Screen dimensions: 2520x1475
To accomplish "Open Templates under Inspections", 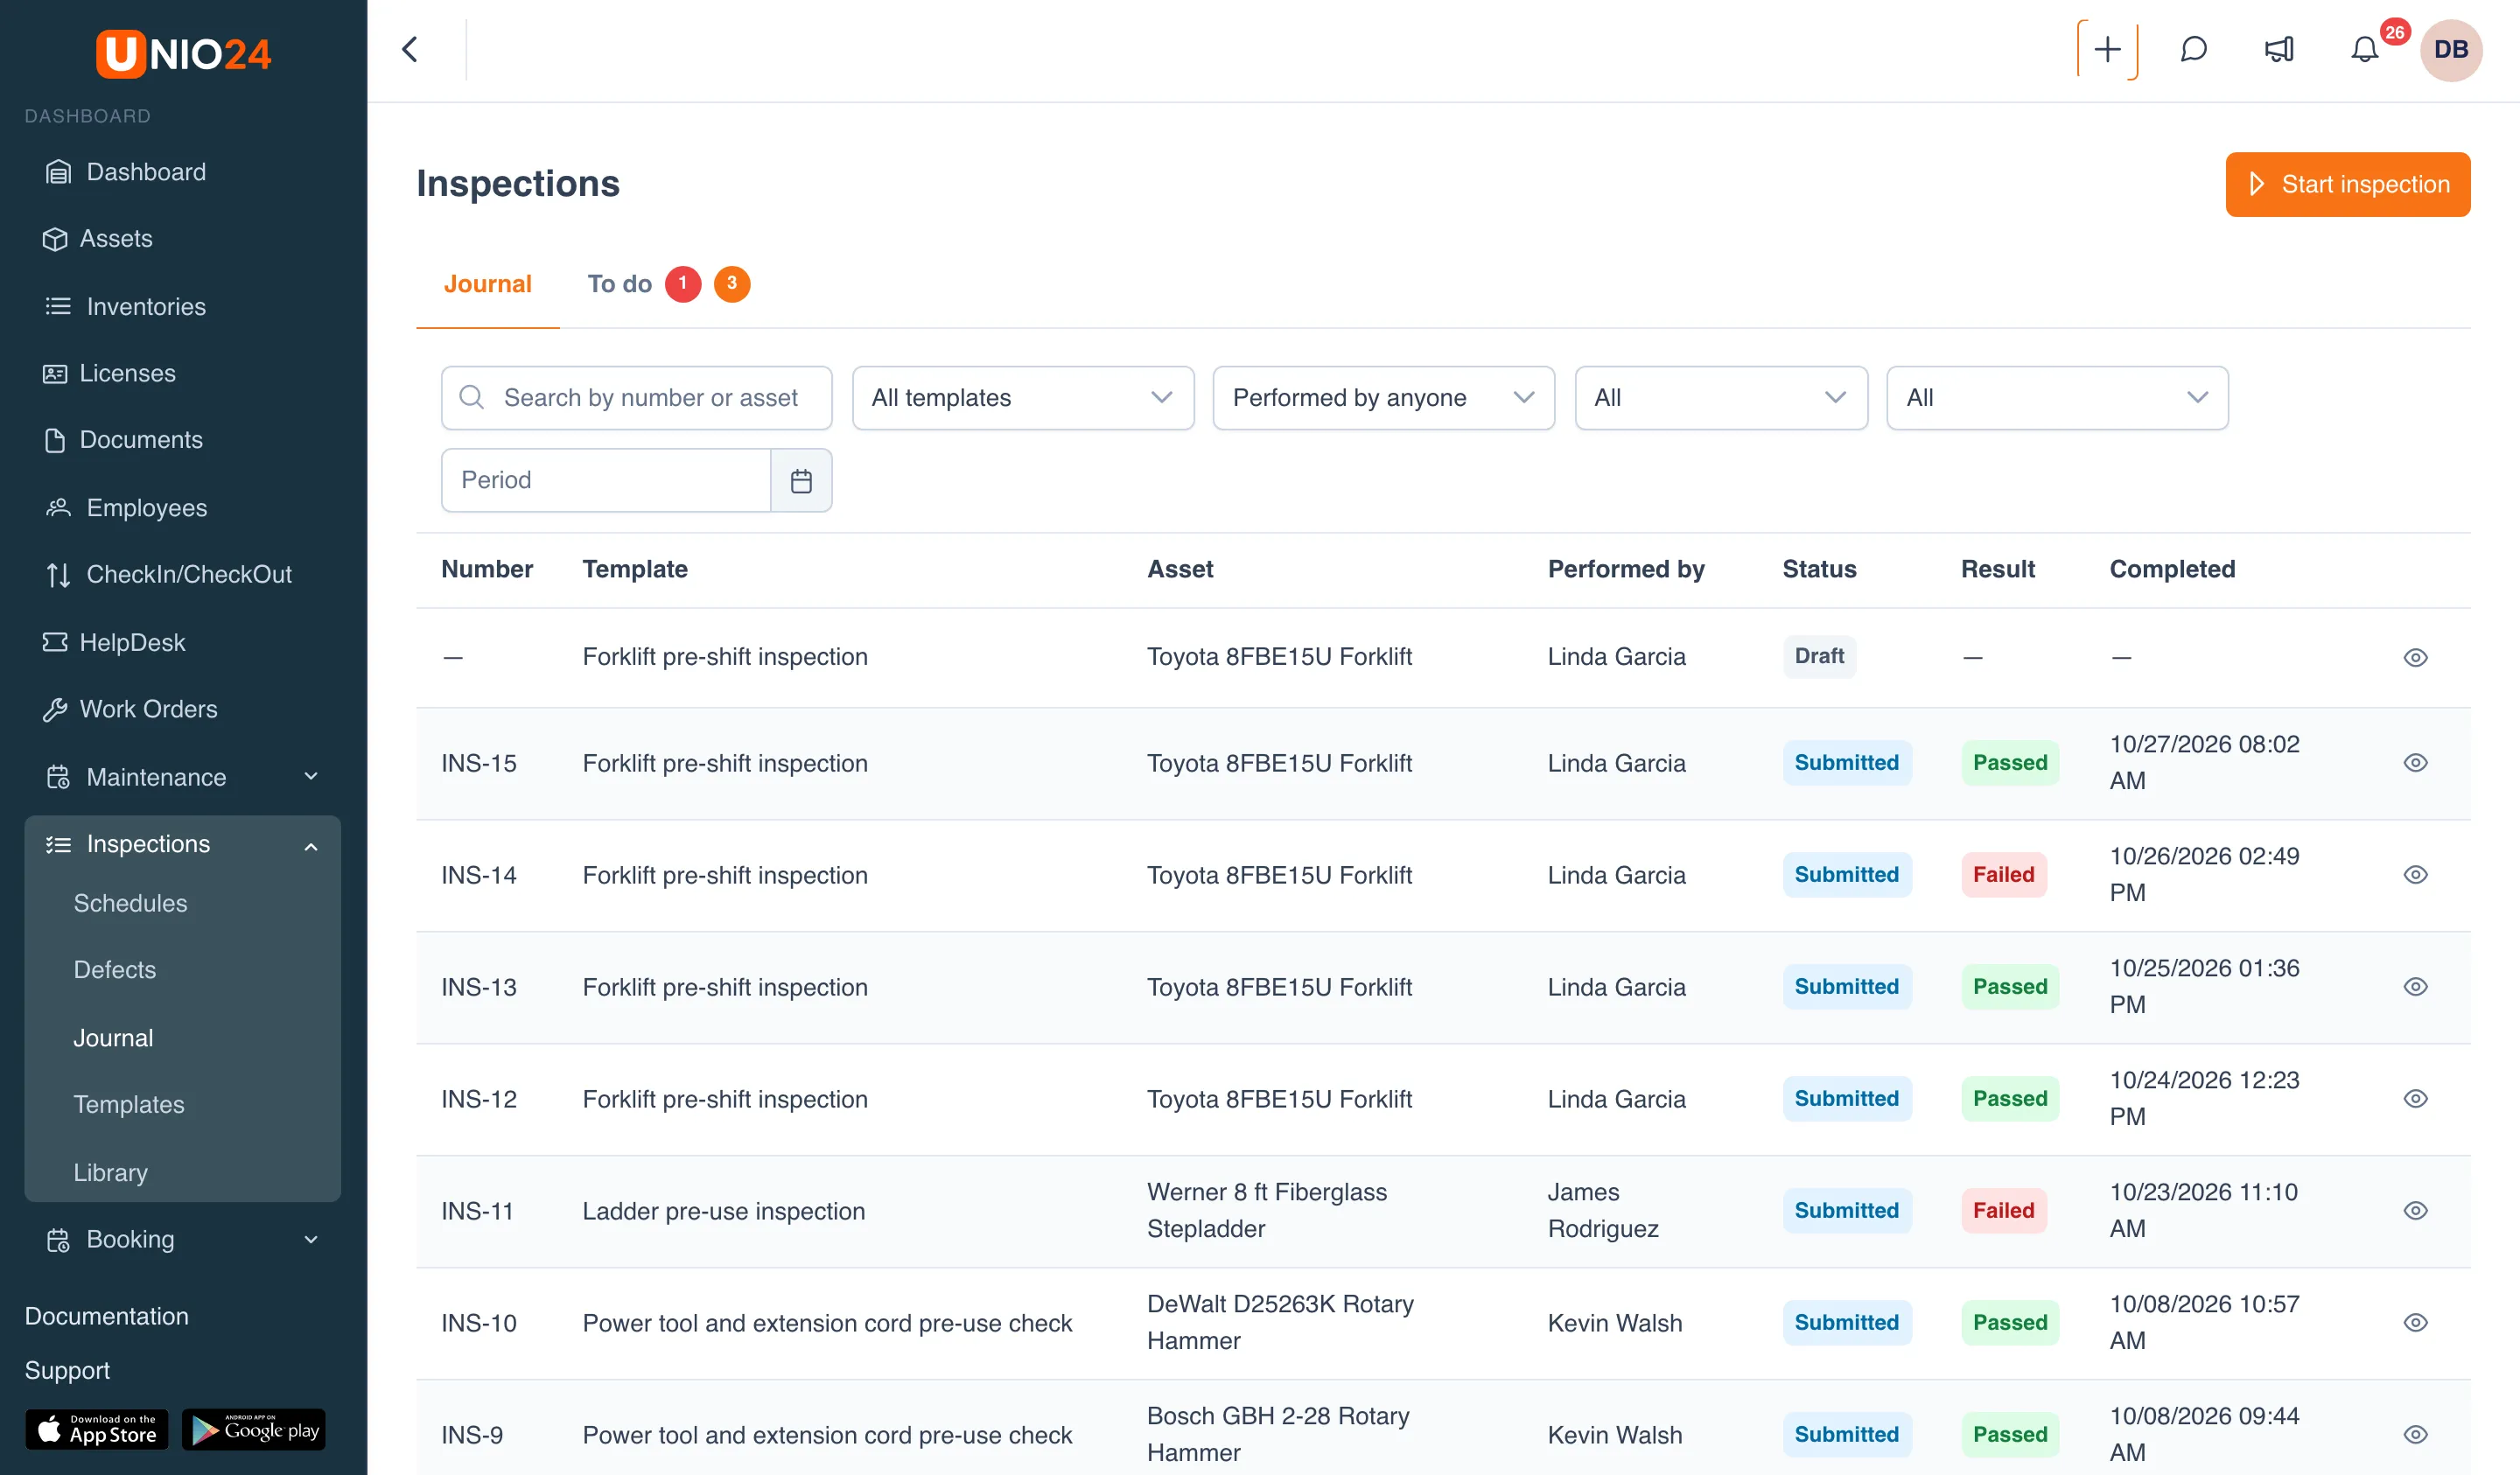I will coord(128,1104).
